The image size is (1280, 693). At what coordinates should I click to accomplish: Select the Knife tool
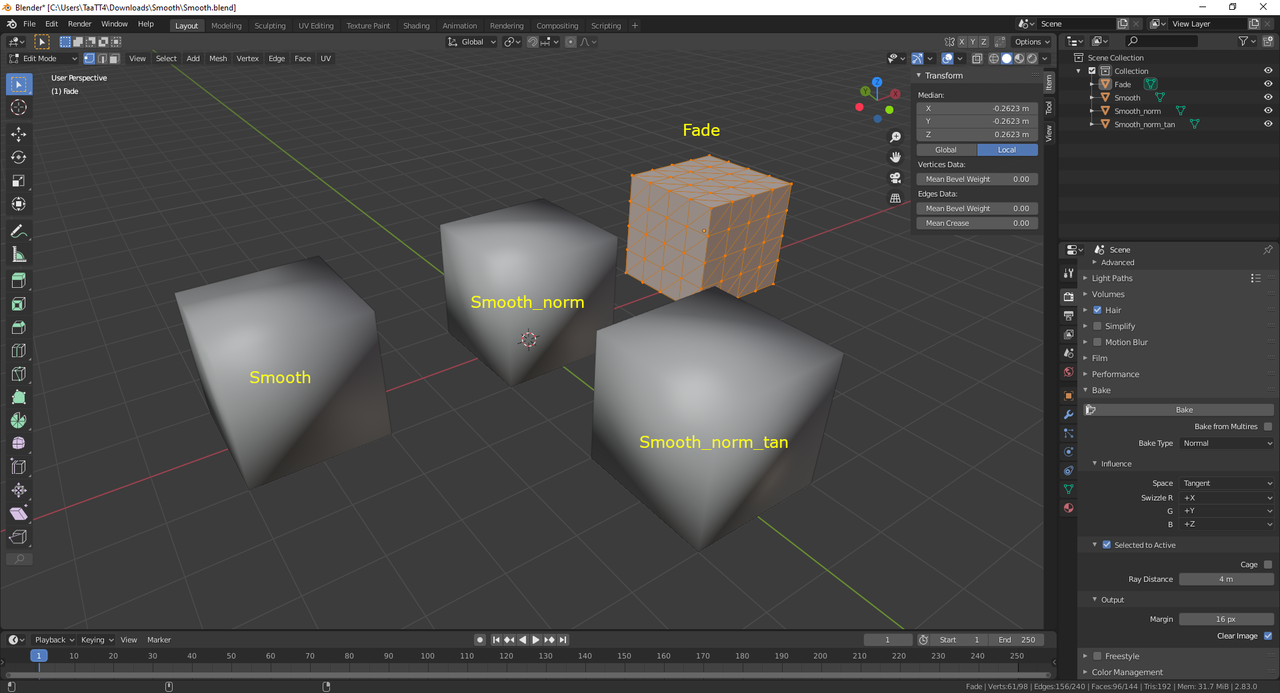tap(18, 374)
